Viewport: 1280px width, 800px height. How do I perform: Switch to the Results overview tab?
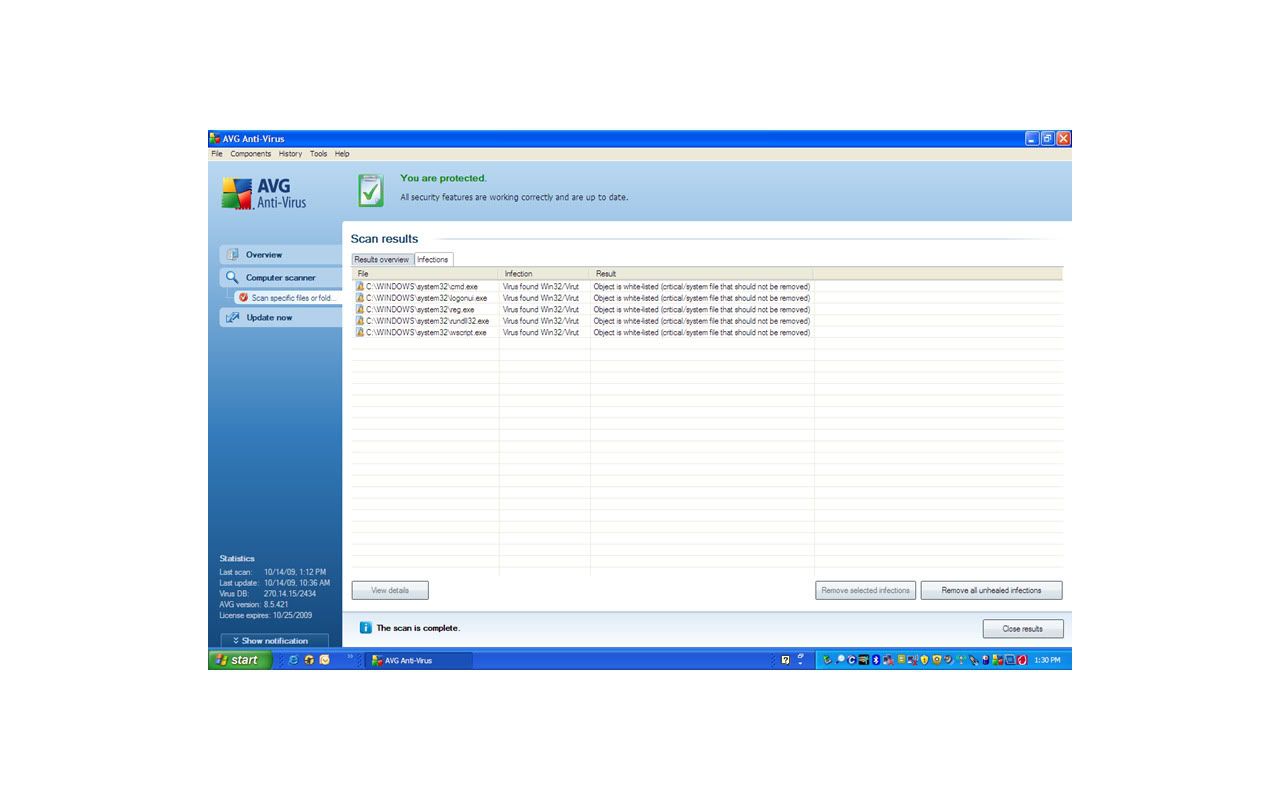pos(382,260)
